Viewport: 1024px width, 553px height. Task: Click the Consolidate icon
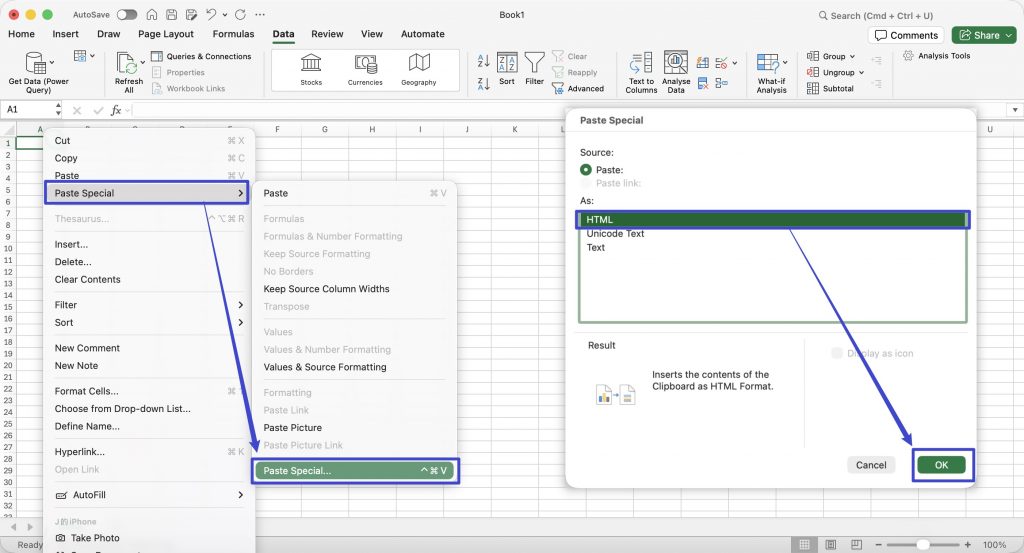pyautogui.click(x=722, y=83)
